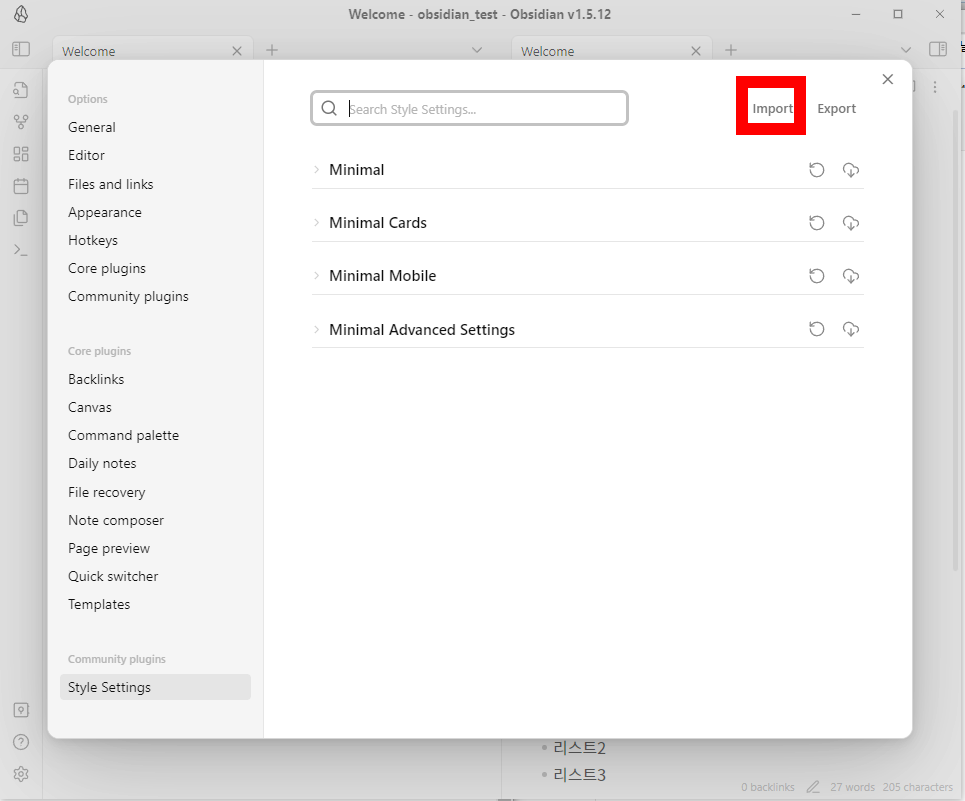This screenshot has width=965, height=801.
Task: Insert template ribbon icon
Action: (x=21, y=218)
